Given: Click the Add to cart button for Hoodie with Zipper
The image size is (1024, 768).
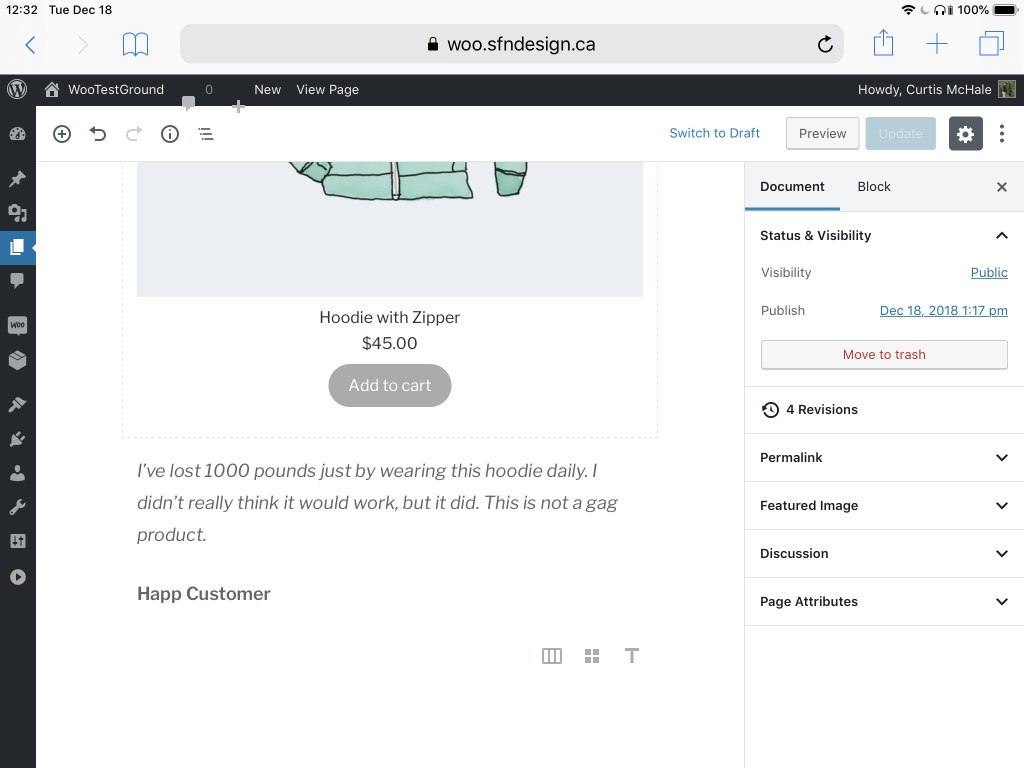Looking at the screenshot, I should pyautogui.click(x=389, y=385).
